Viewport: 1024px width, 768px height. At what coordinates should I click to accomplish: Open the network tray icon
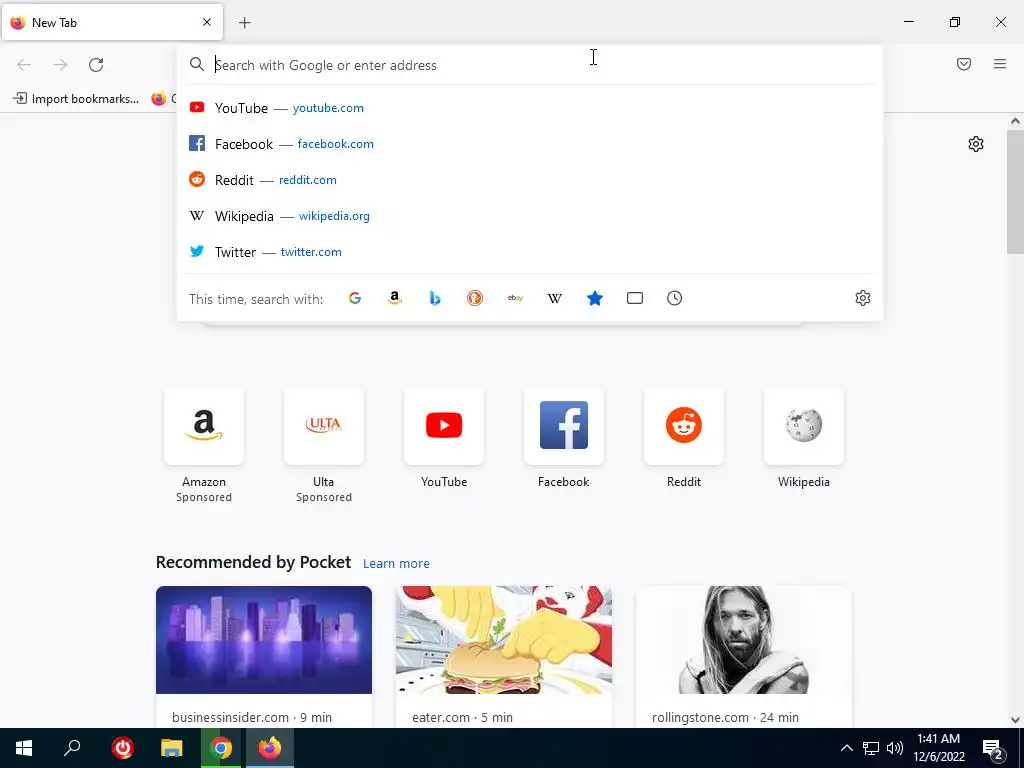871,748
